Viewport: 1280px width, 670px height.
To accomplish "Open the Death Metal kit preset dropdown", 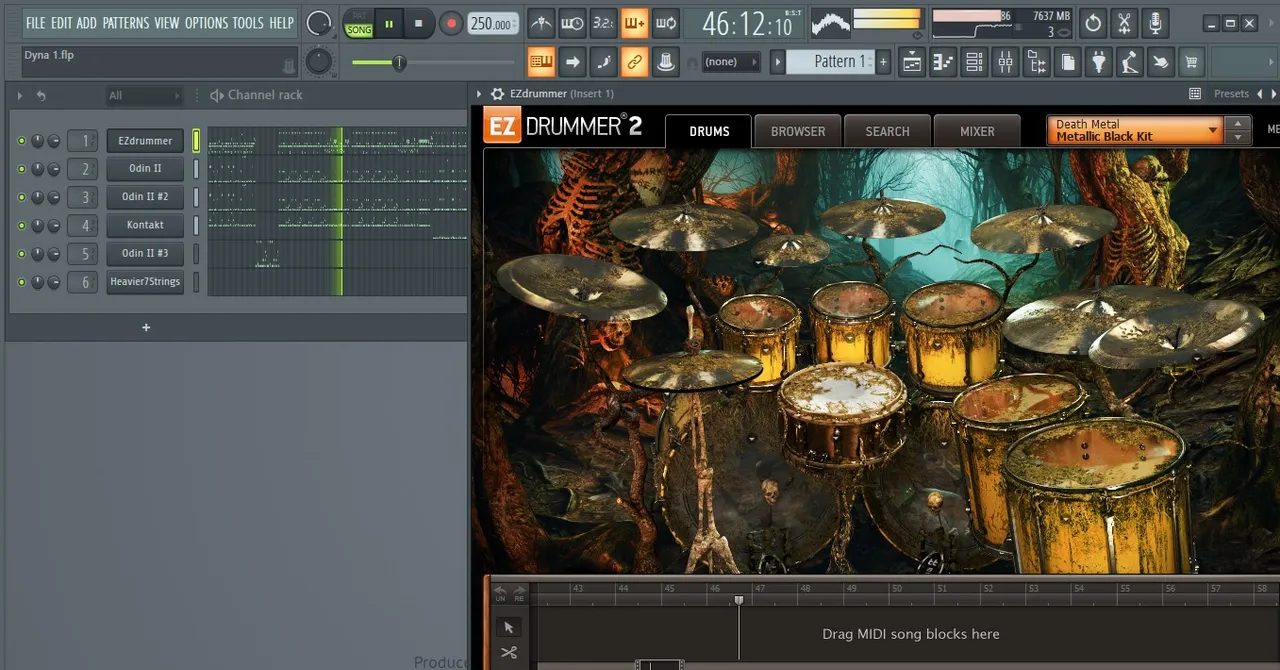I will pos(1135,130).
